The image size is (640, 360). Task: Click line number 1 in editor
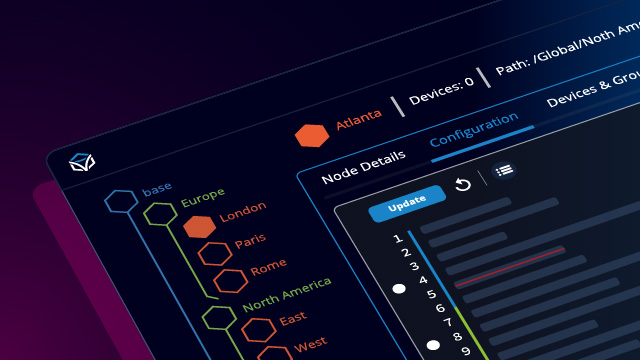tap(398, 239)
